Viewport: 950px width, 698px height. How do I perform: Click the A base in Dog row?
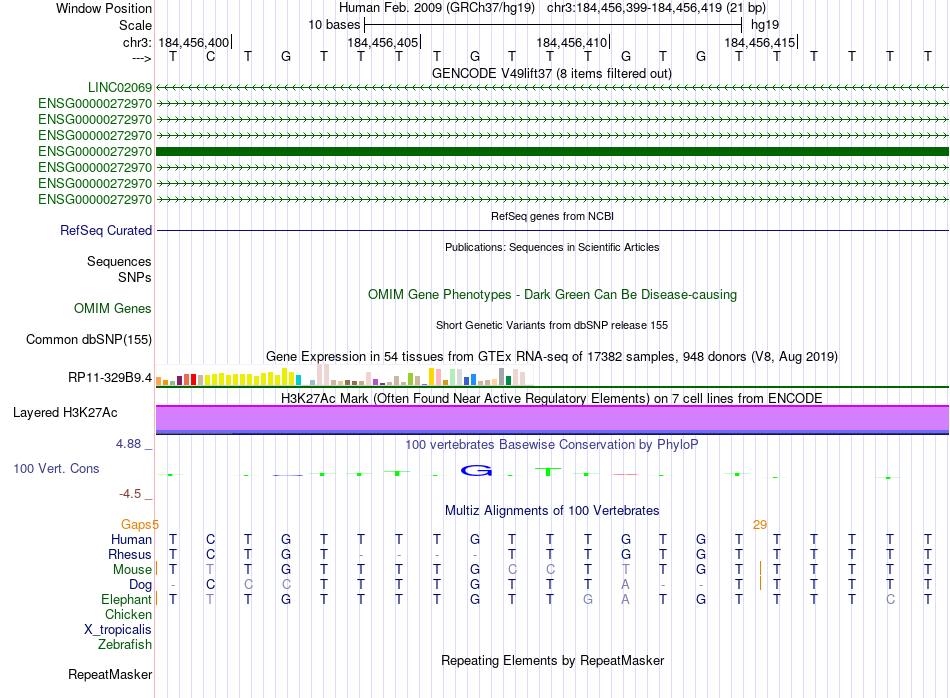(625, 585)
